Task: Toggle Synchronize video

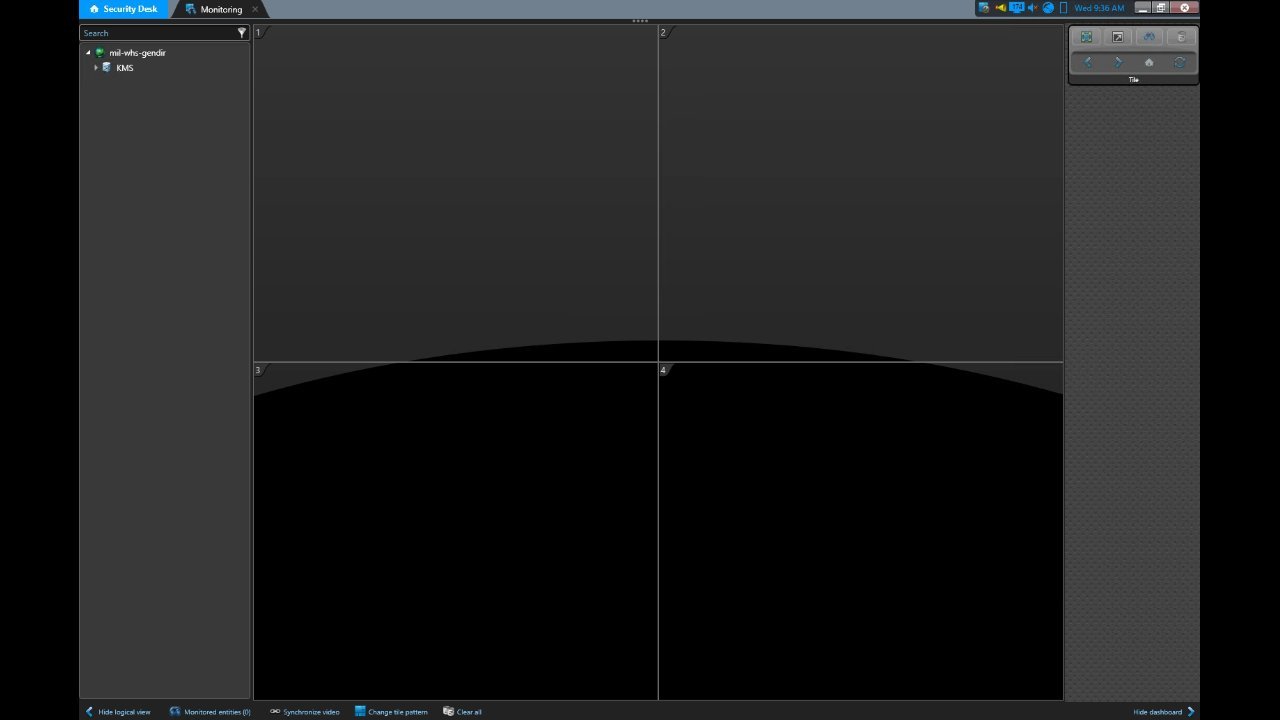Action: (x=305, y=712)
